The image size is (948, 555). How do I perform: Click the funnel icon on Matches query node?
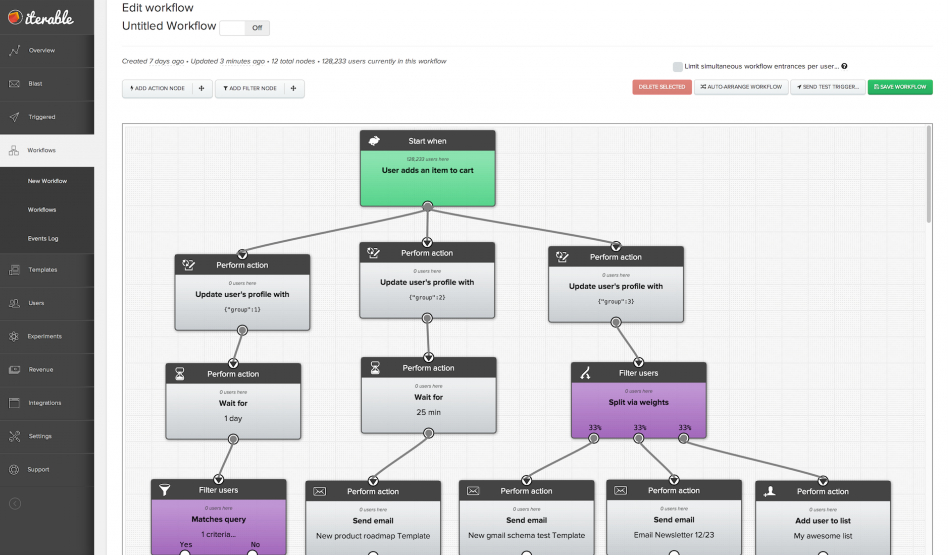164,490
